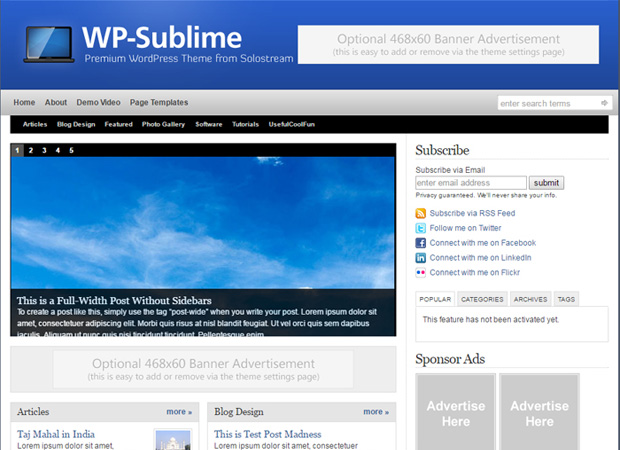
Task: Go to Tutorials category
Action: click(245, 124)
